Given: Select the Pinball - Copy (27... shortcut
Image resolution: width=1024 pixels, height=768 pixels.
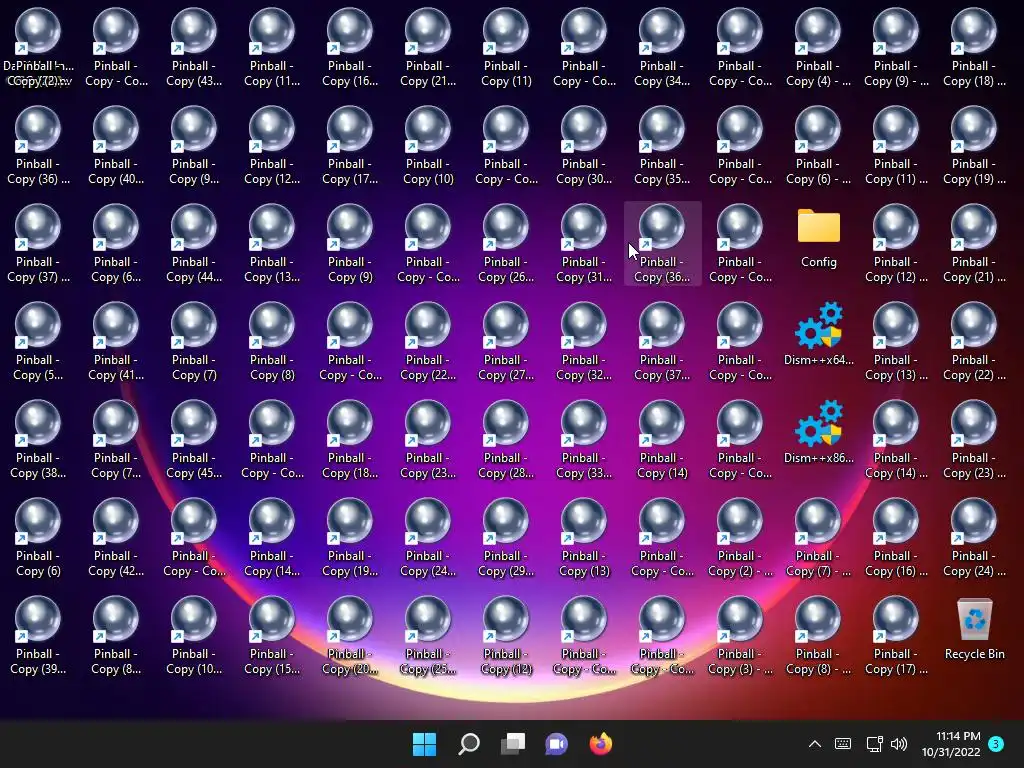Looking at the screenshot, I should point(506,342).
